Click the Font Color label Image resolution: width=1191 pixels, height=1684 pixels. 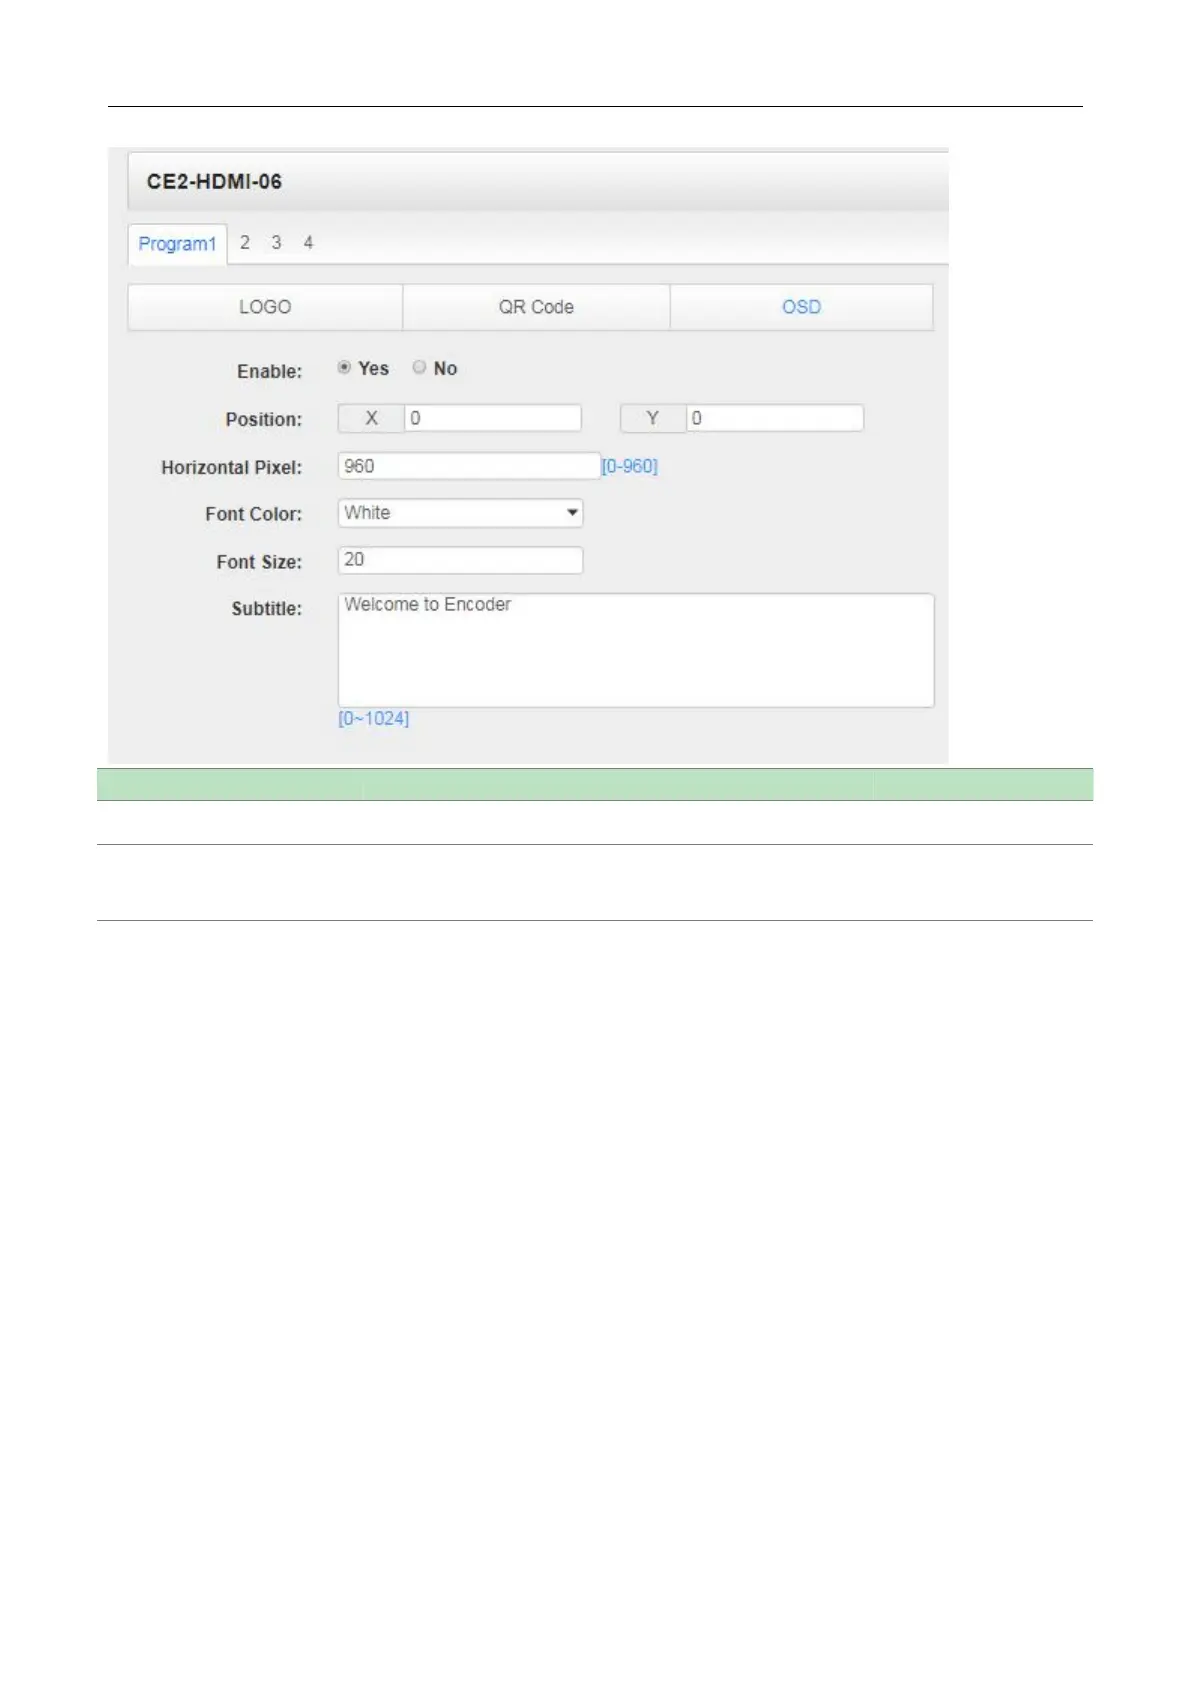pos(253,514)
